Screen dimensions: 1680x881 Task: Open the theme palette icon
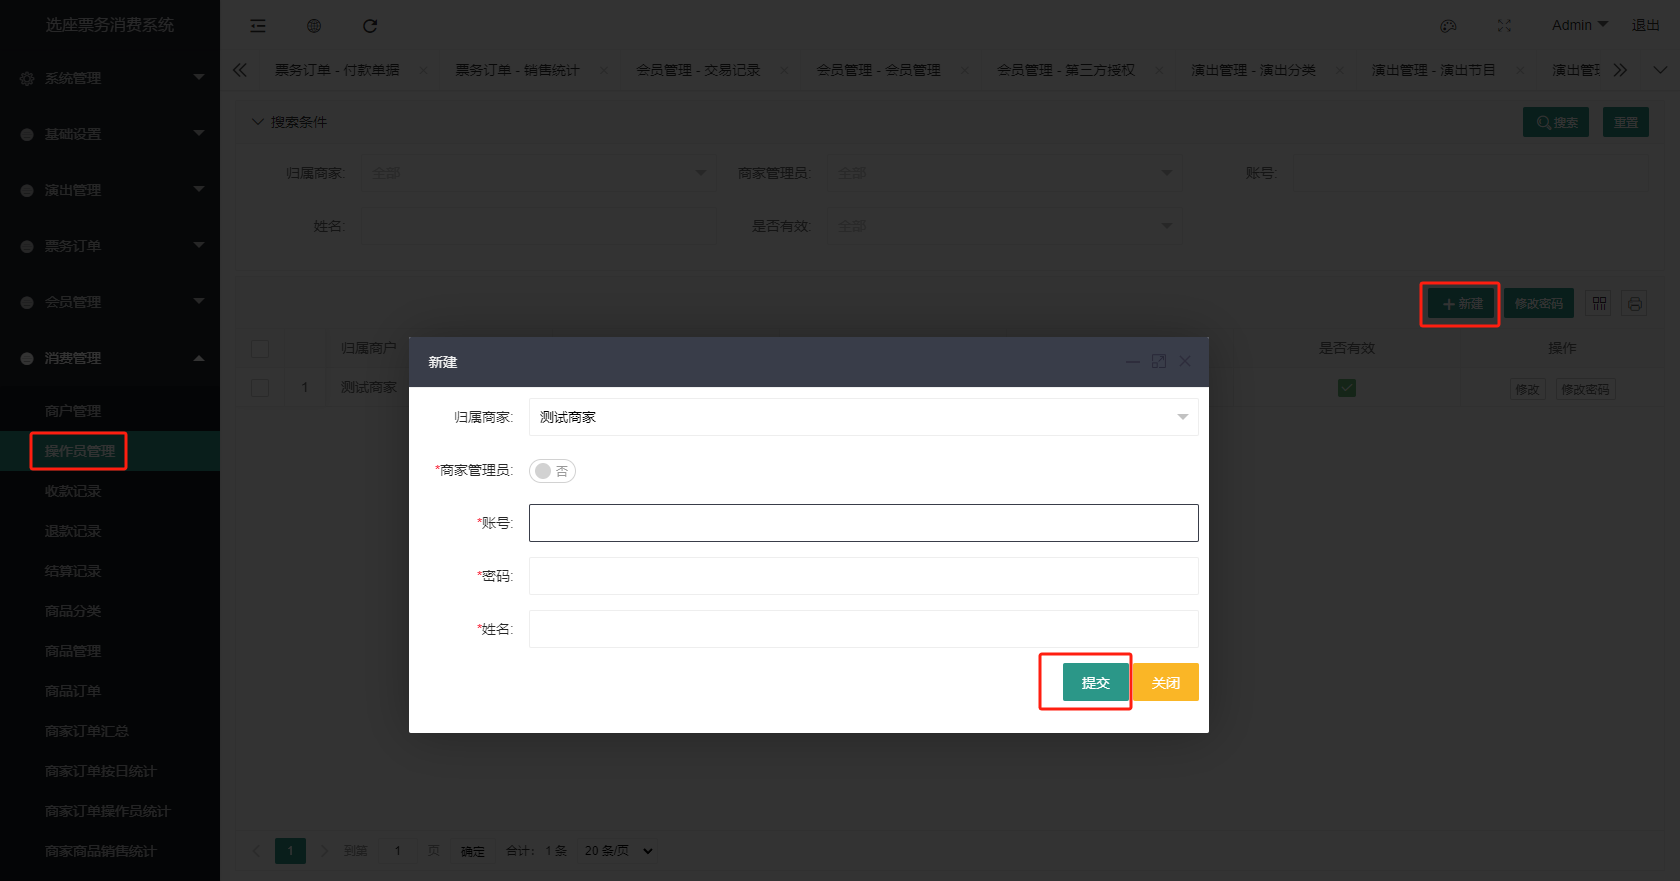(1448, 26)
